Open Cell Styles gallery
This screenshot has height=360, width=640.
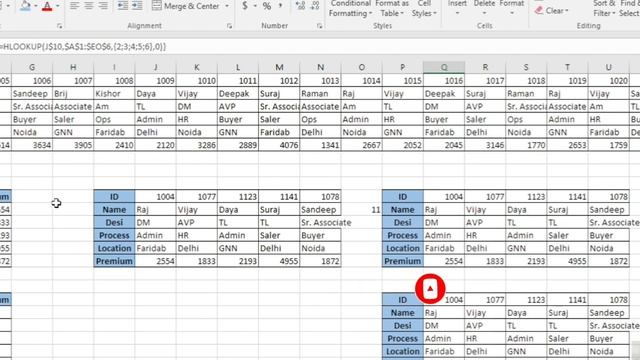[x=424, y=9]
